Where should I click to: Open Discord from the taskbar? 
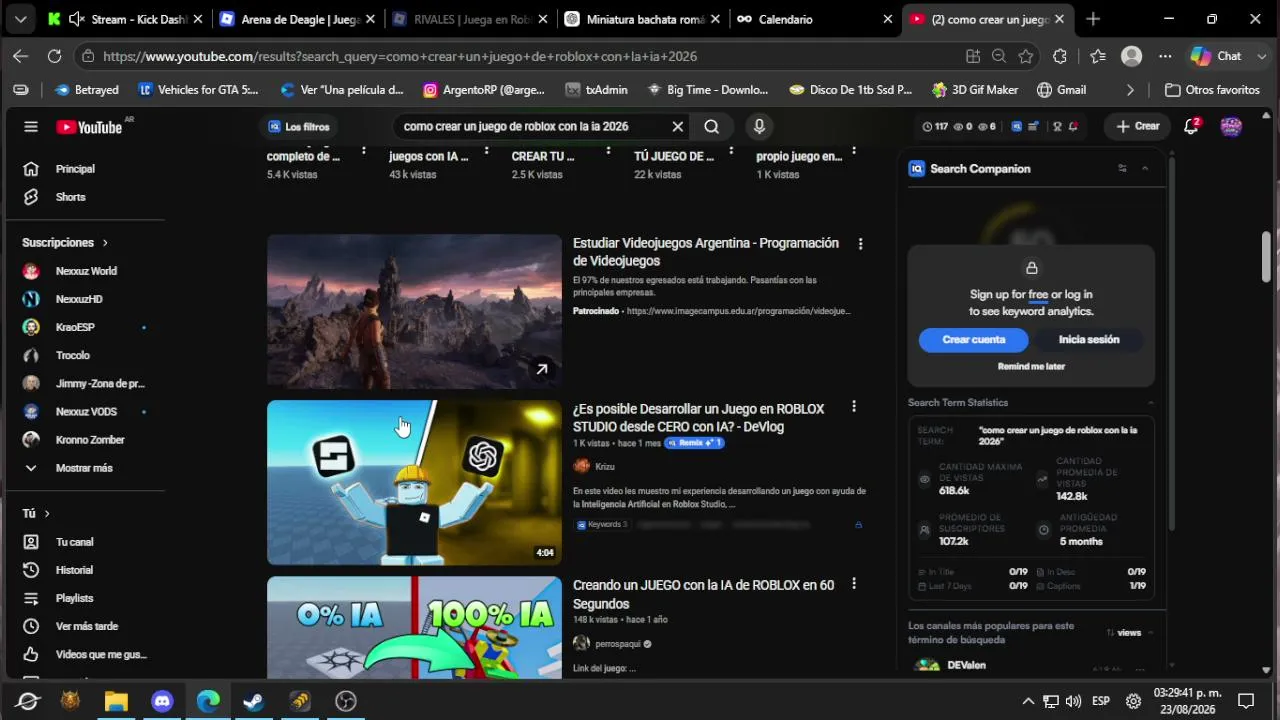tap(162, 701)
